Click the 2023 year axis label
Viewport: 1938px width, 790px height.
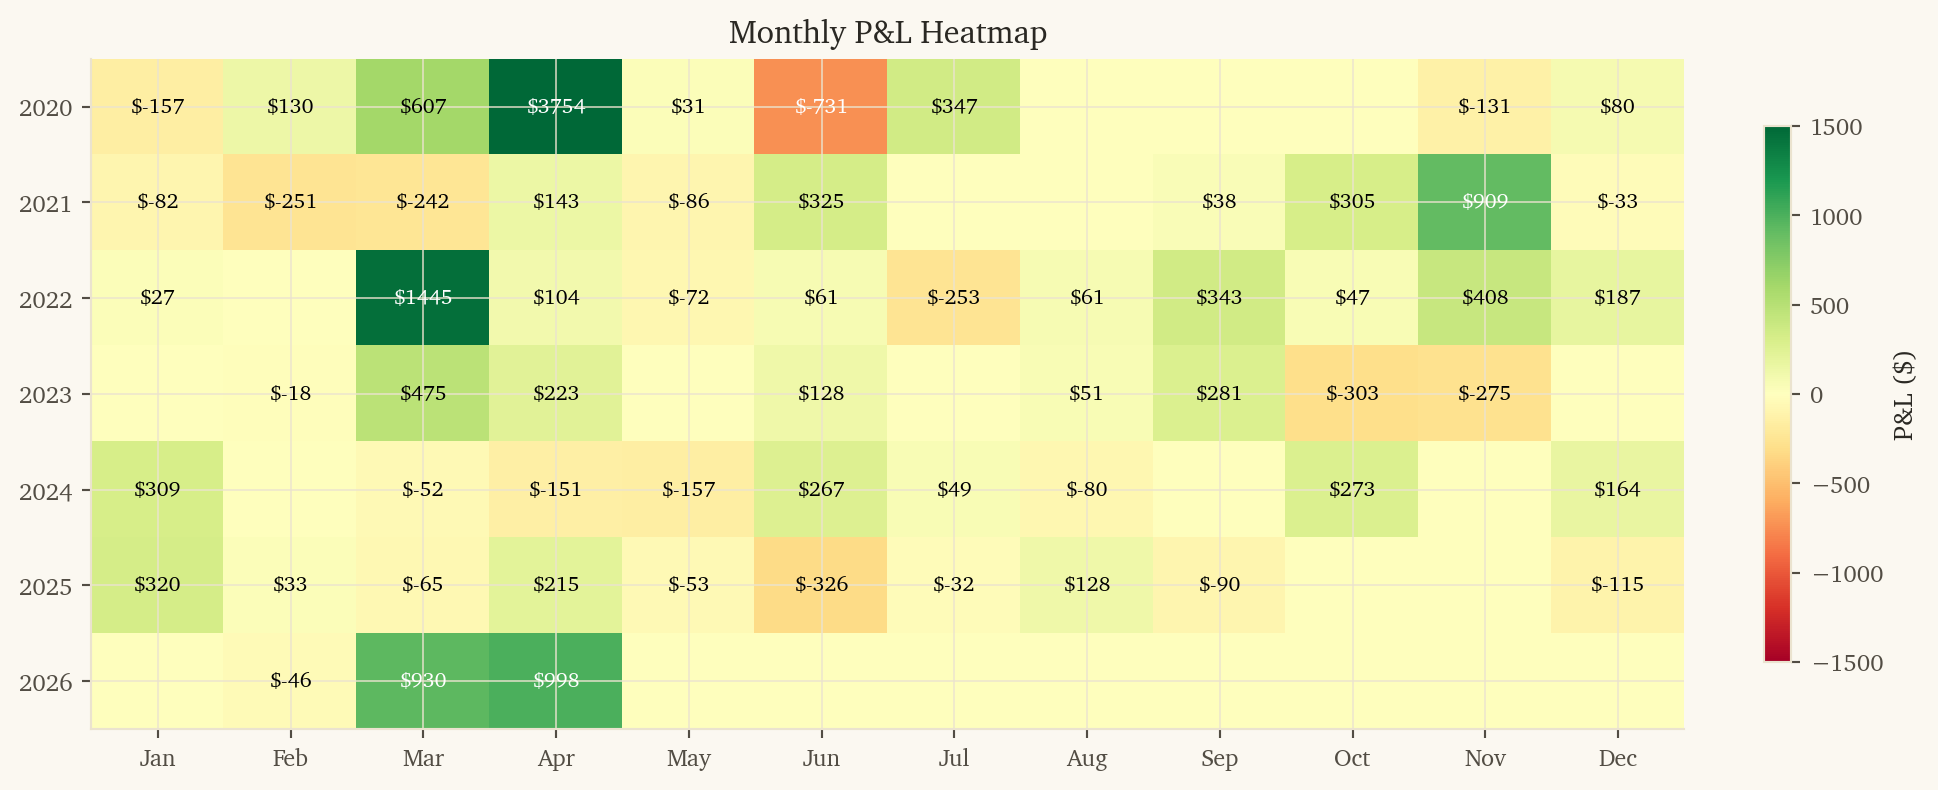pyautogui.click(x=46, y=395)
